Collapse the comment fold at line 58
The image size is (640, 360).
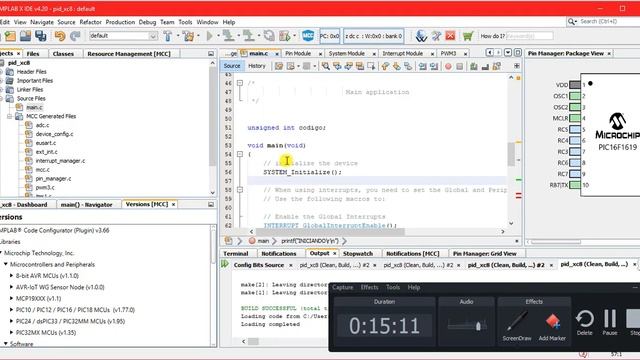click(x=240, y=190)
